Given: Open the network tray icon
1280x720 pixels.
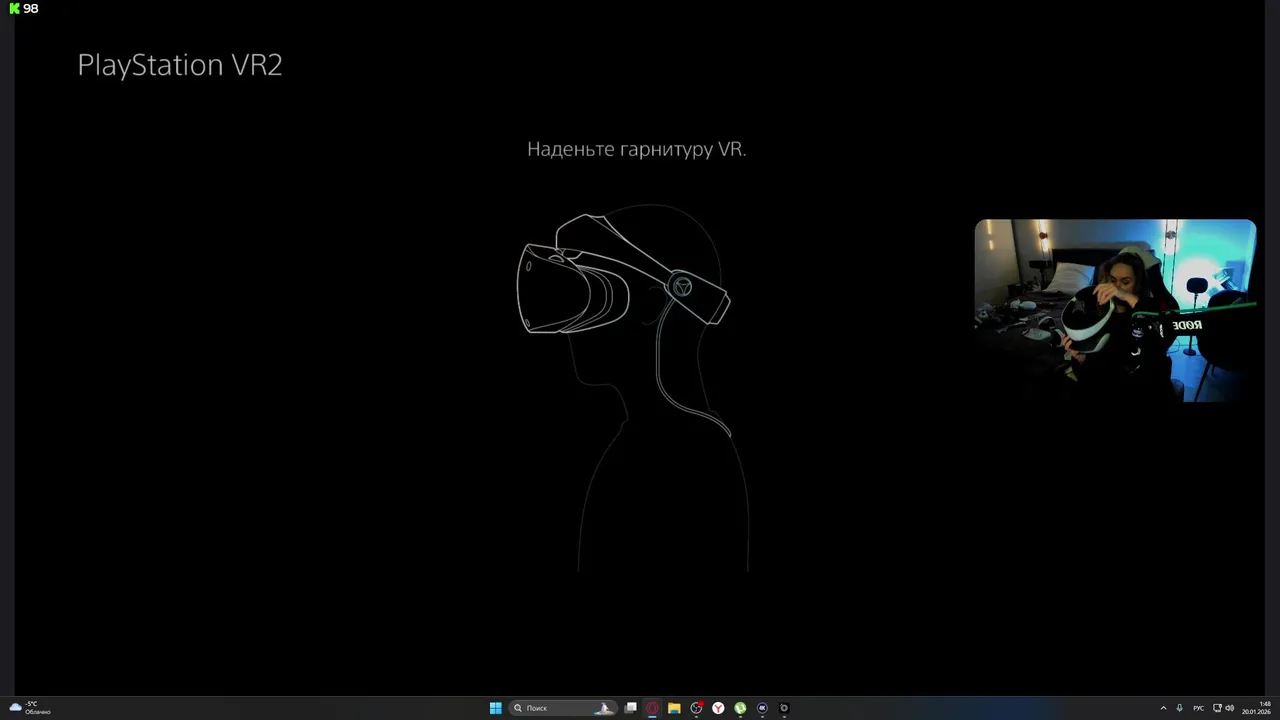Looking at the screenshot, I should pos(1217,708).
